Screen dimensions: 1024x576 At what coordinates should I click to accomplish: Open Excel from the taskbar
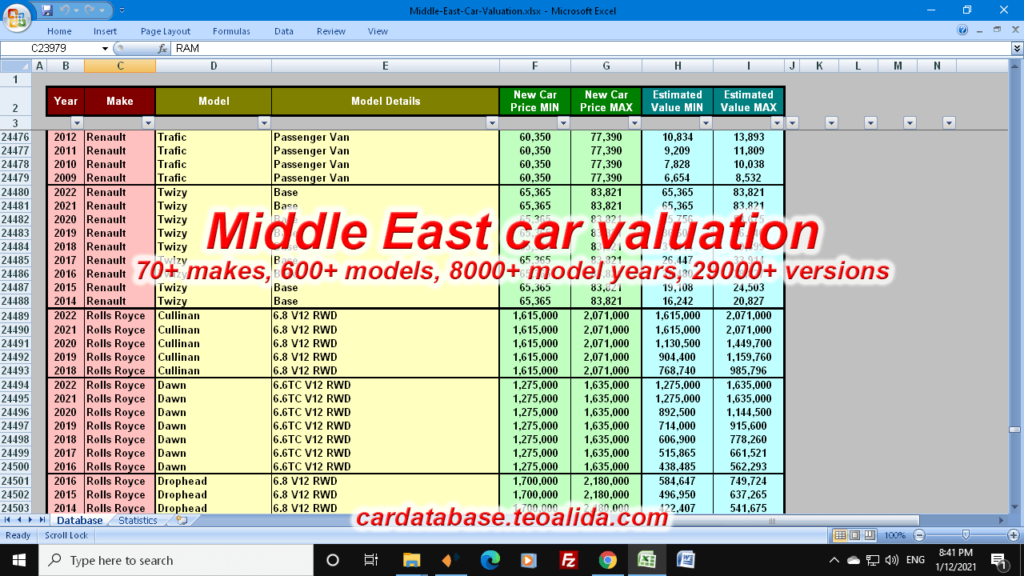pyautogui.click(x=647, y=559)
